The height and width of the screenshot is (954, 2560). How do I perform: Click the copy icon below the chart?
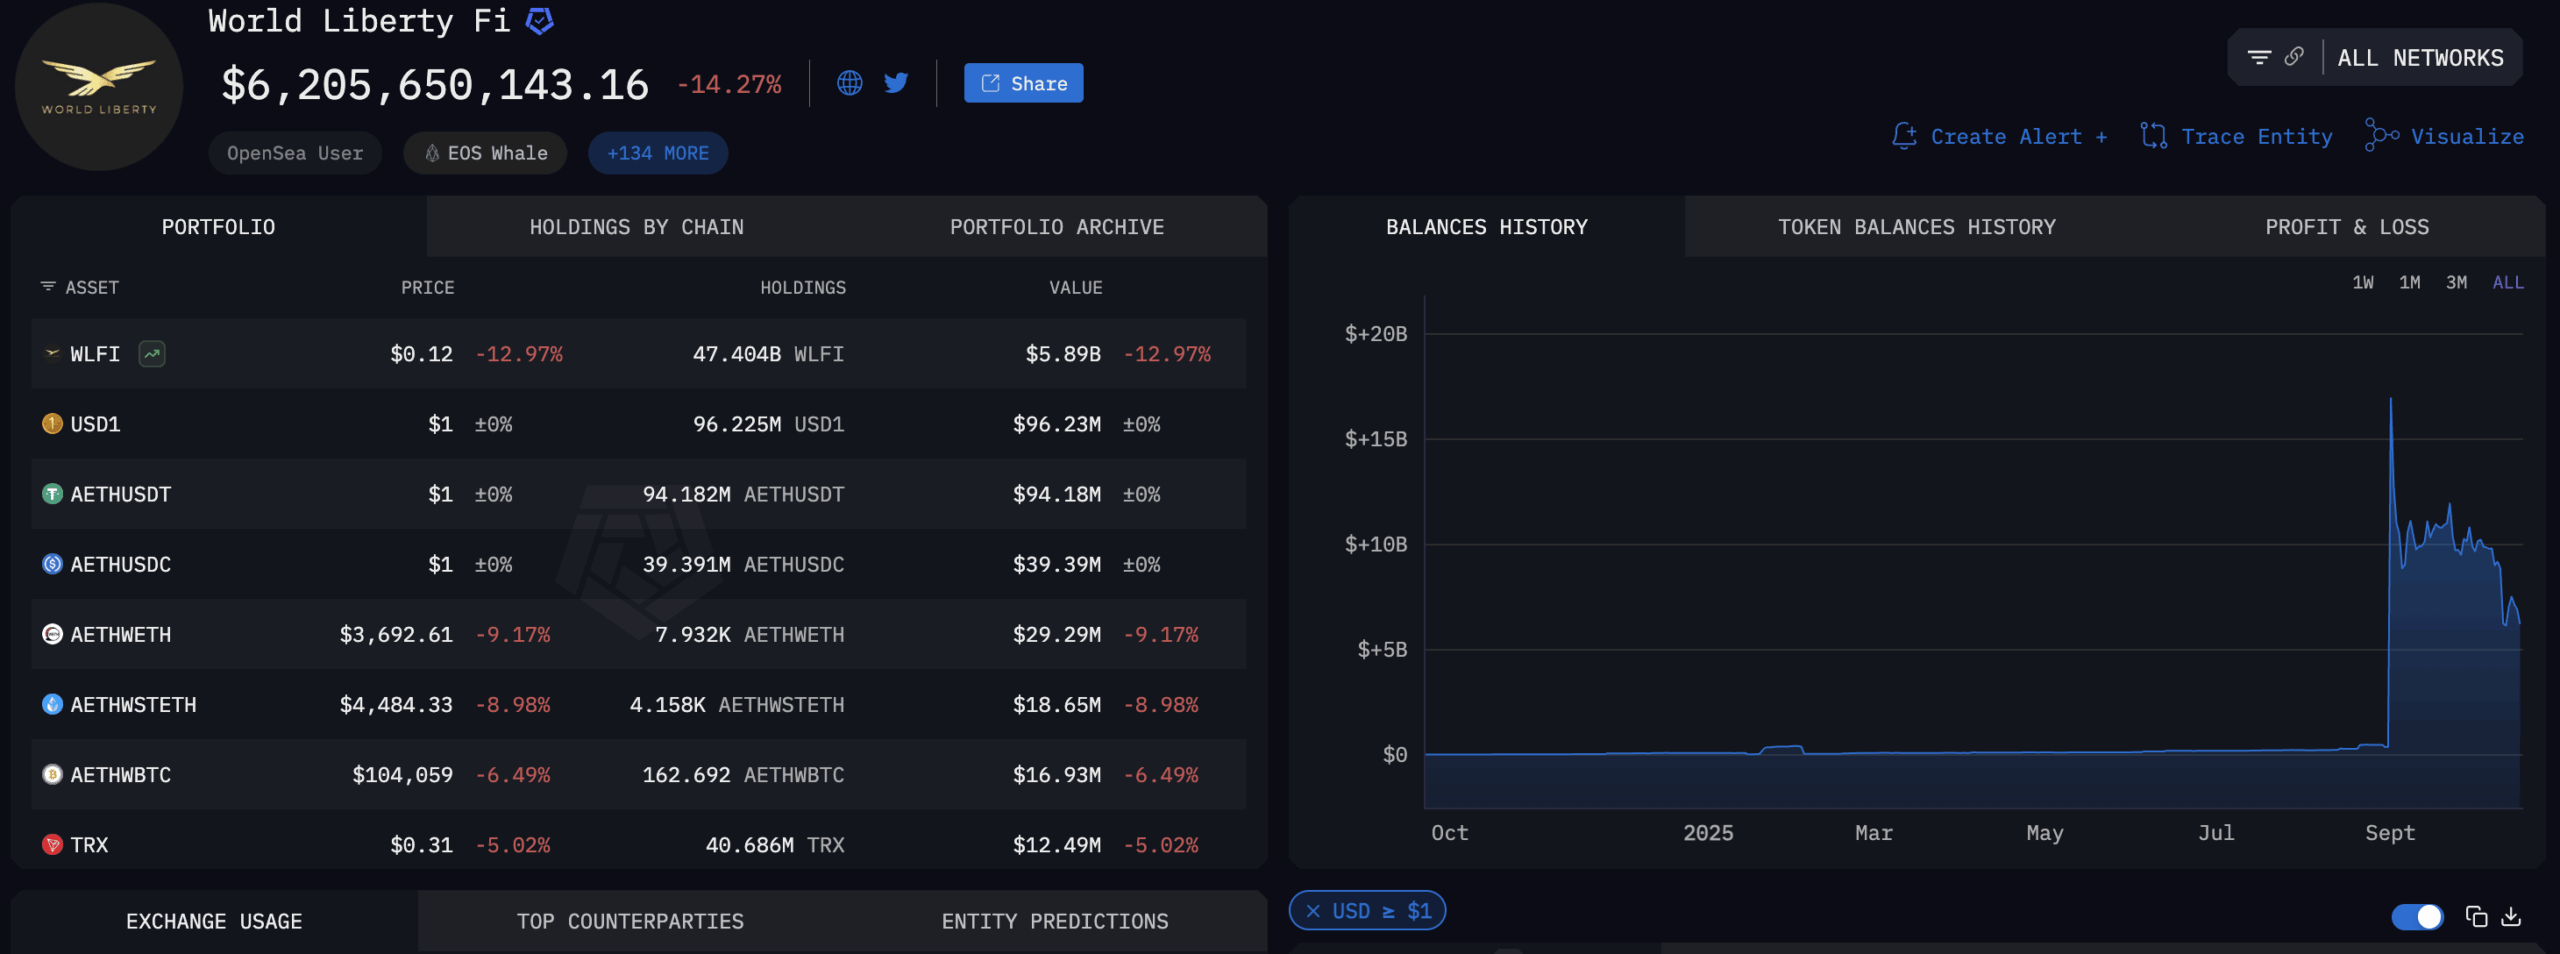click(x=2475, y=916)
